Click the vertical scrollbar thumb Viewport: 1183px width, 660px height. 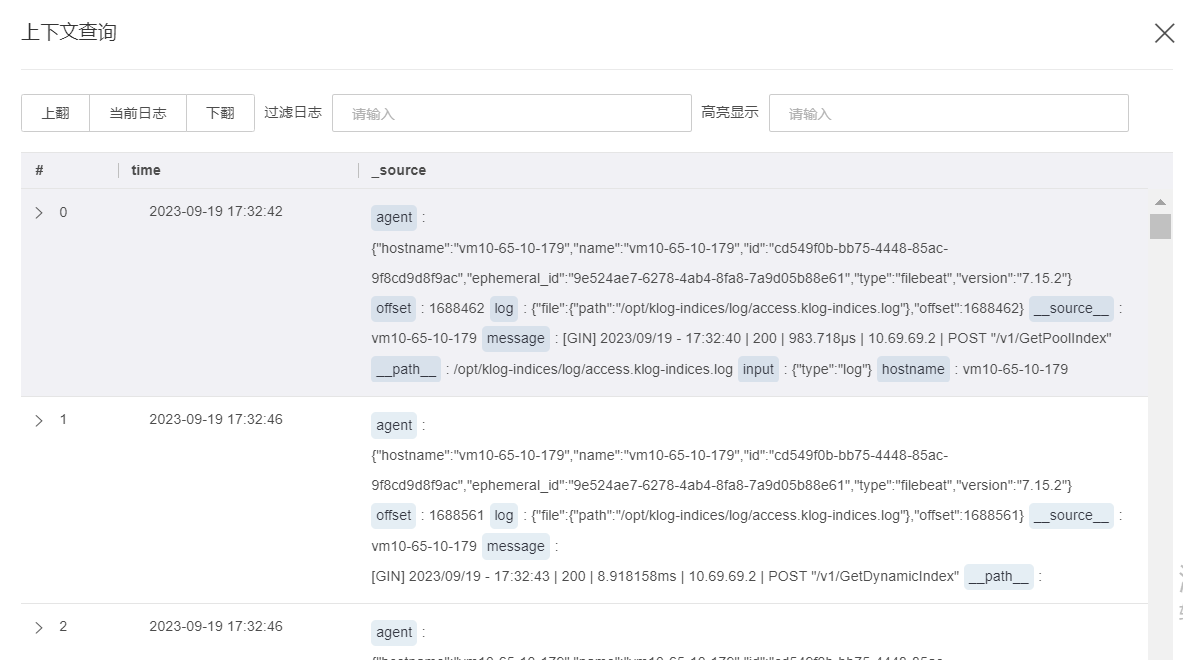click(x=1160, y=226)
